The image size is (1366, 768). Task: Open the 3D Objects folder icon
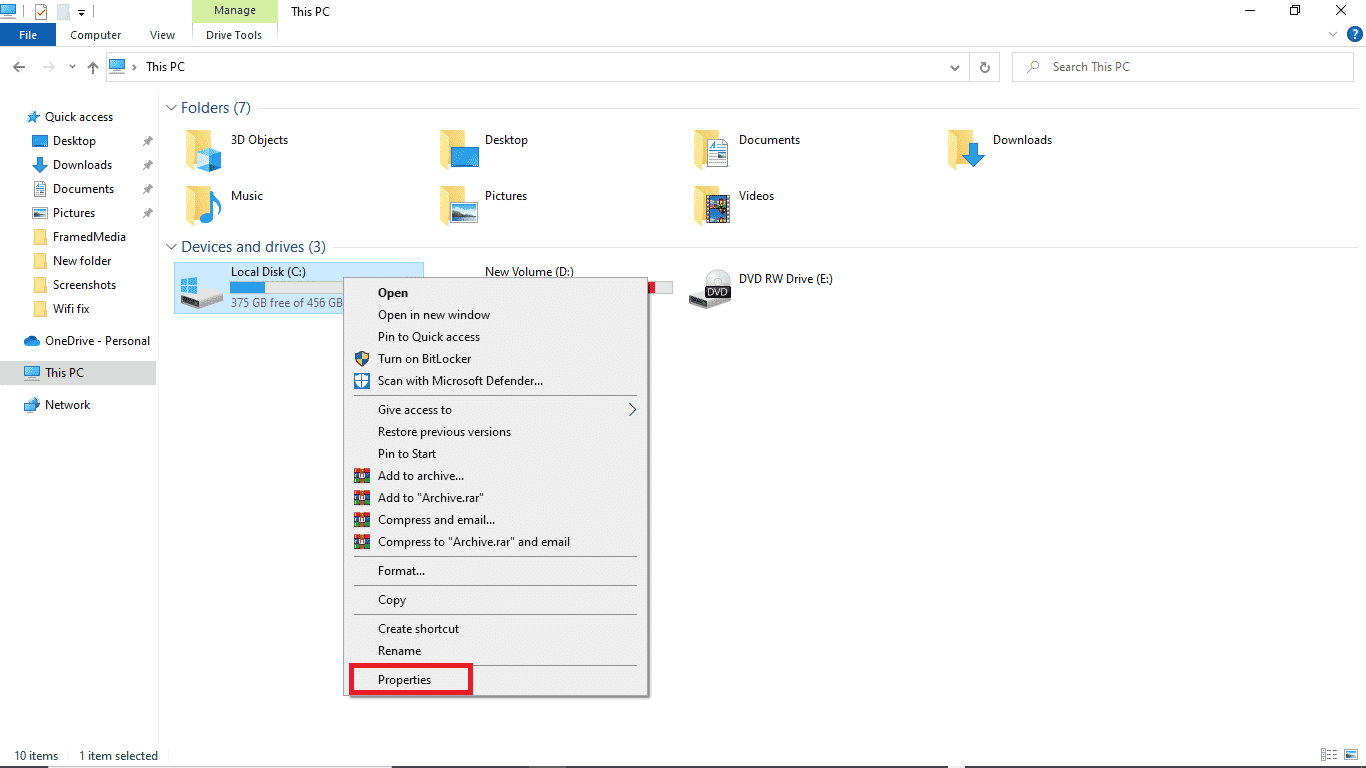[203, 150]
